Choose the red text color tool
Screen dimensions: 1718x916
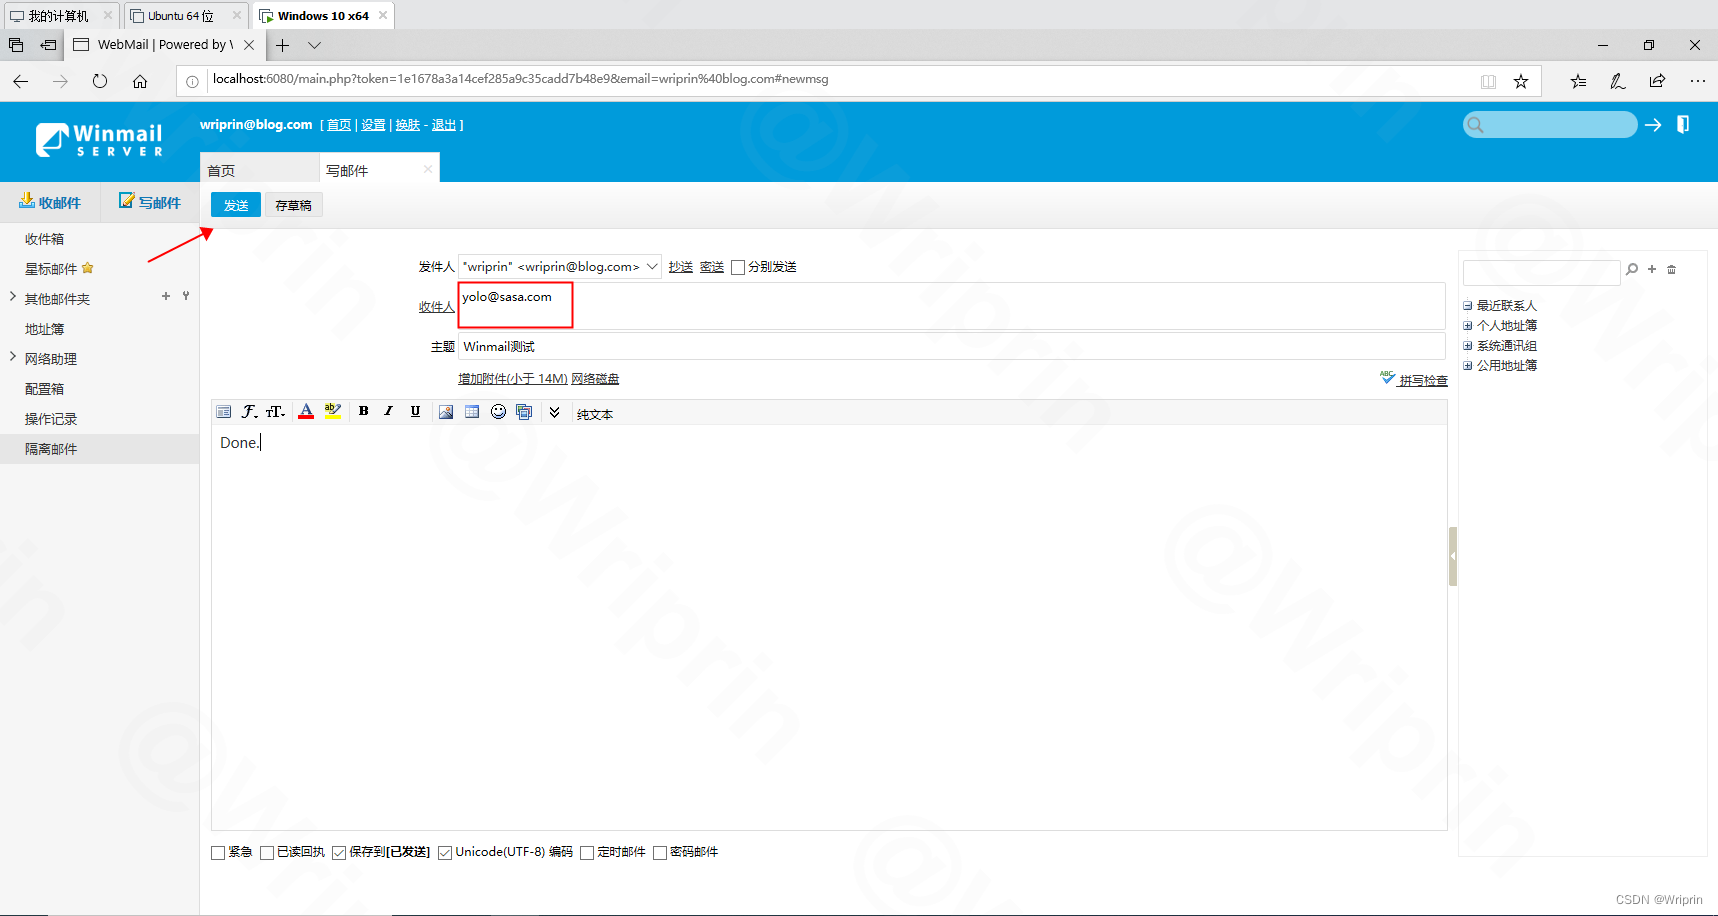point(306,412)
